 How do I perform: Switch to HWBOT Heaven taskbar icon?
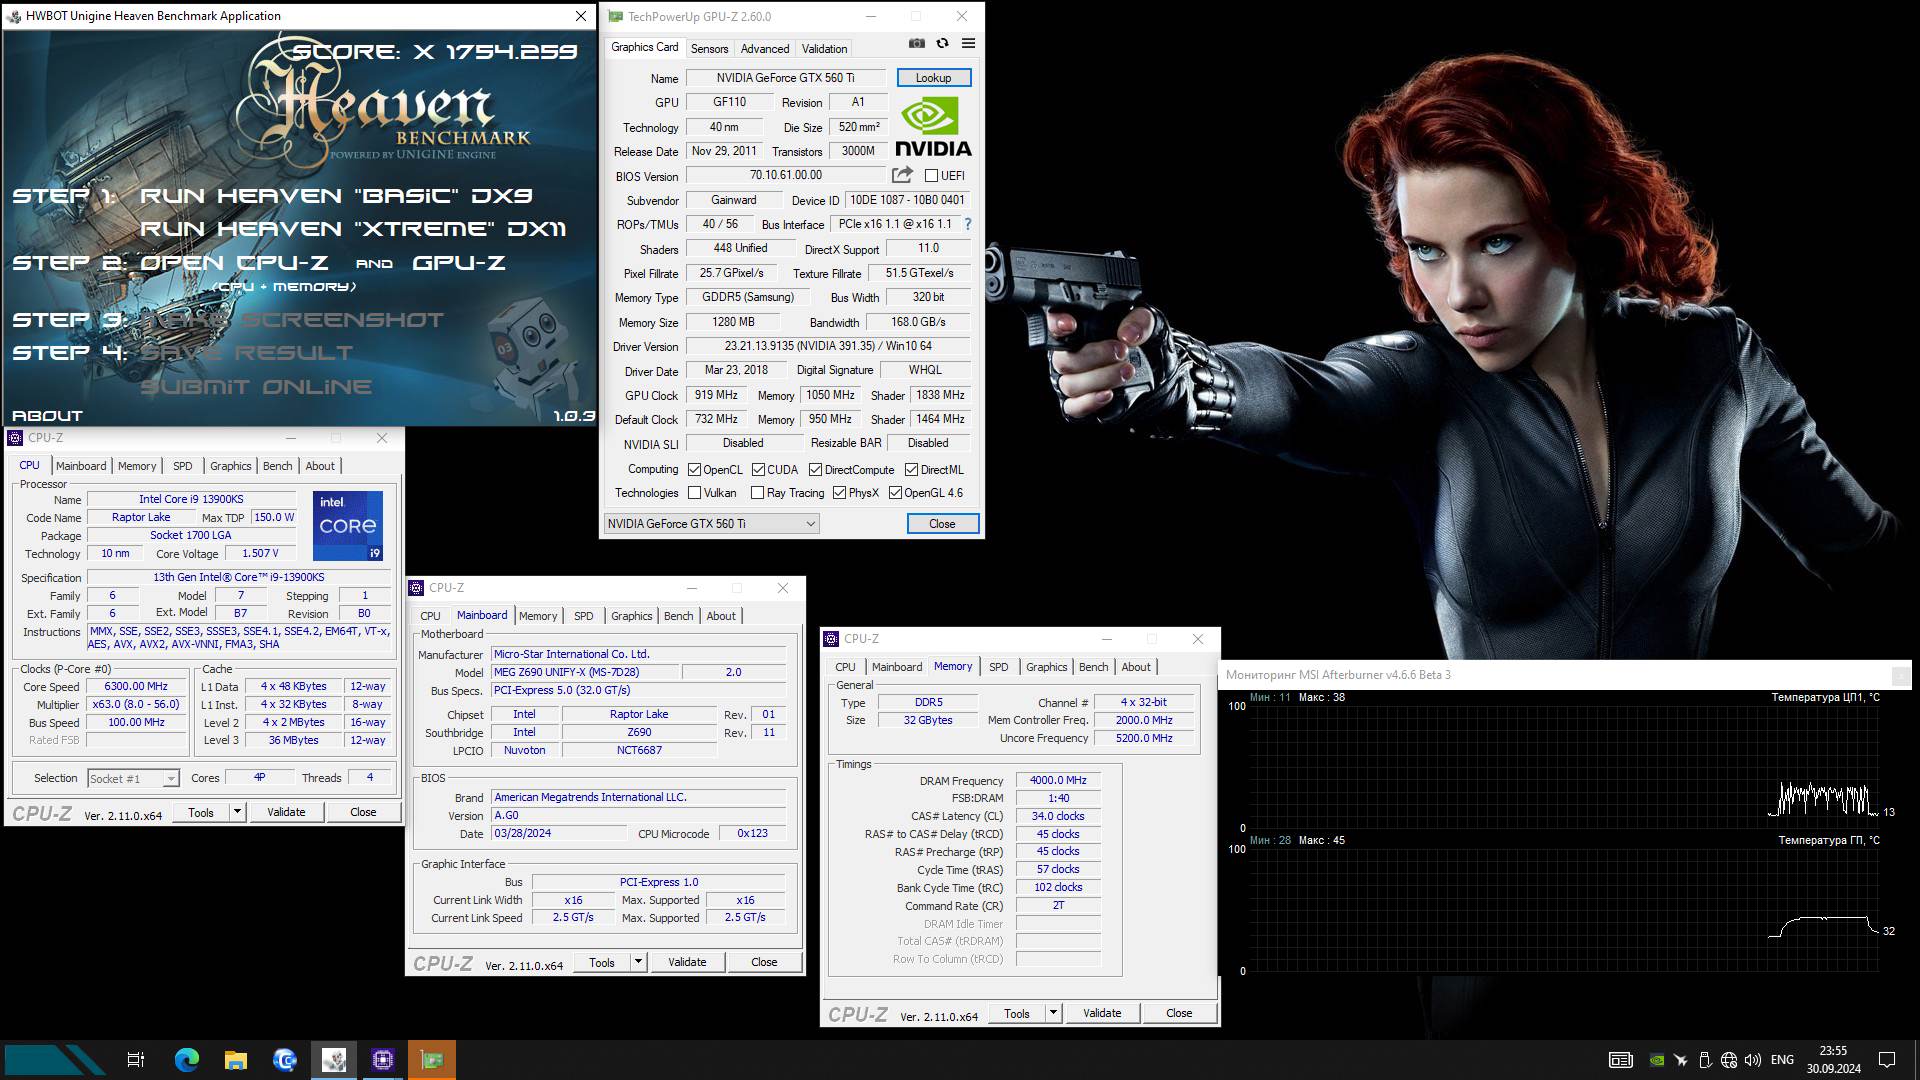tap(334, 1060)
